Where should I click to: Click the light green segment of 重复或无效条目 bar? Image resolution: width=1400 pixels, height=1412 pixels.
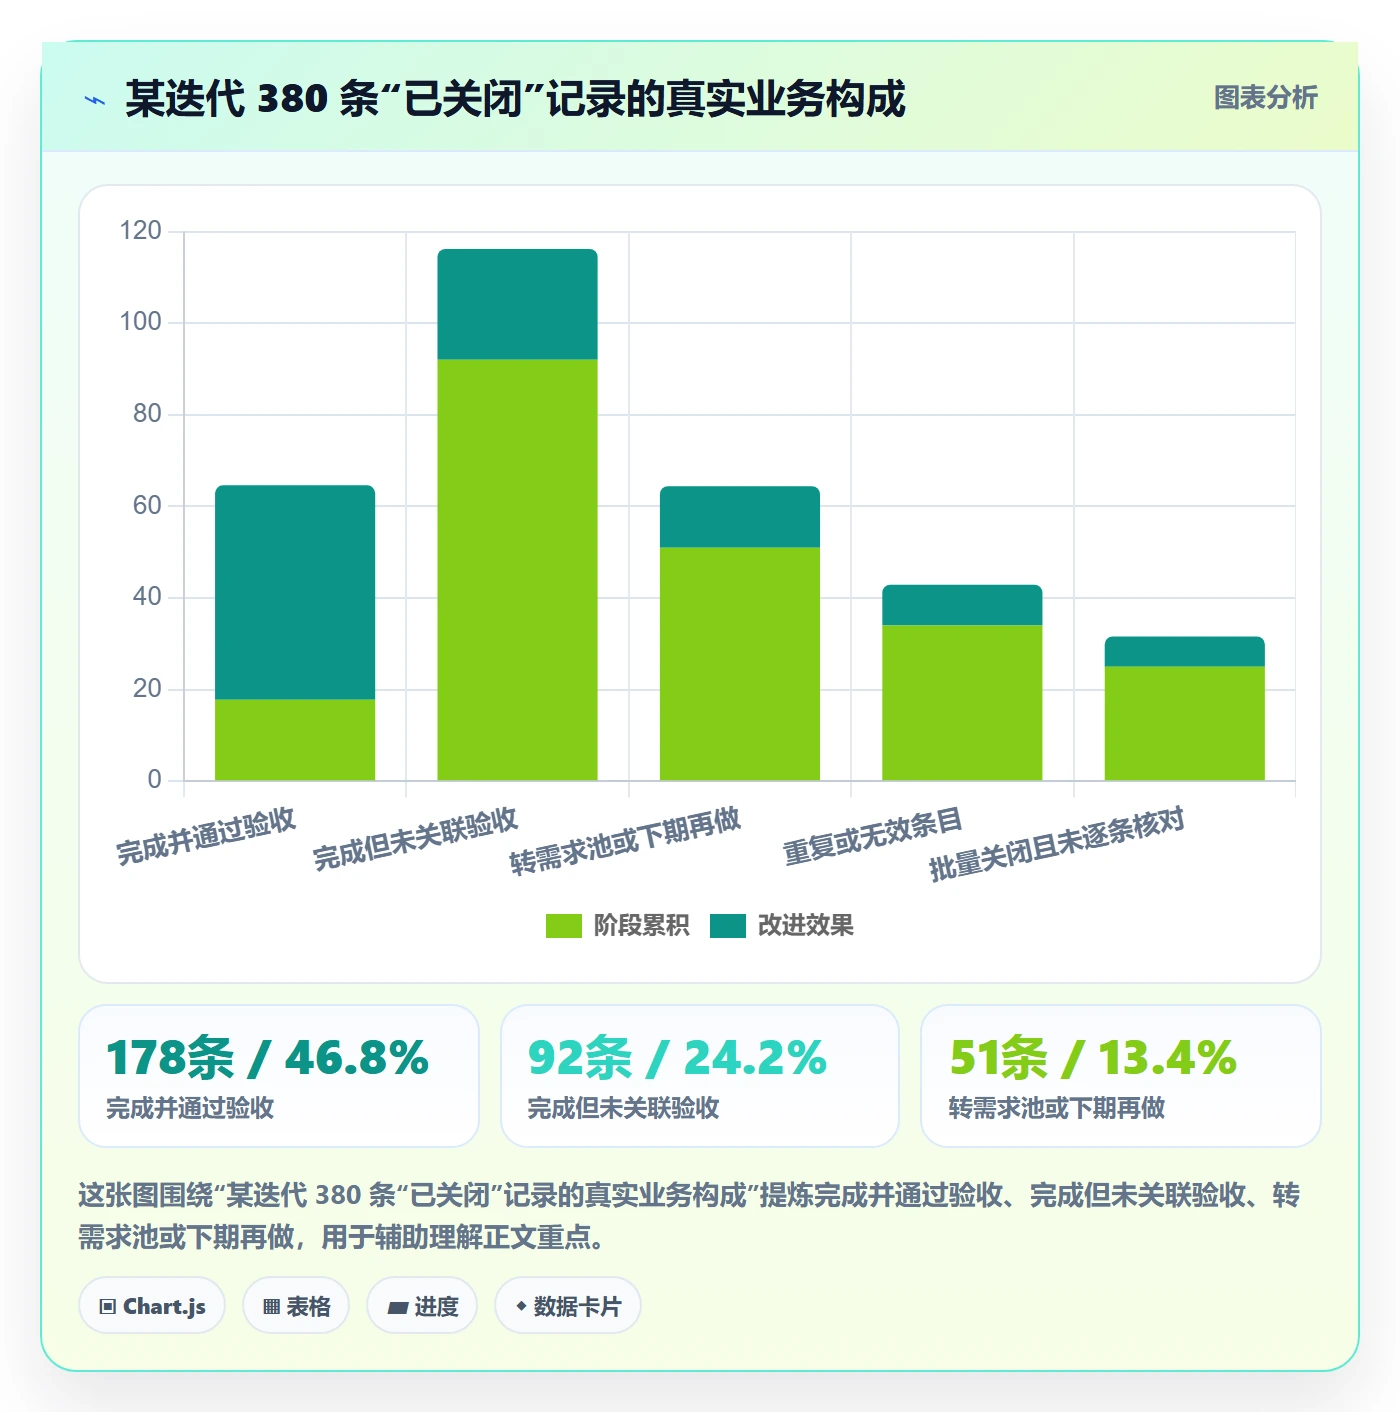pyautogui.click(x=962, y=703)
